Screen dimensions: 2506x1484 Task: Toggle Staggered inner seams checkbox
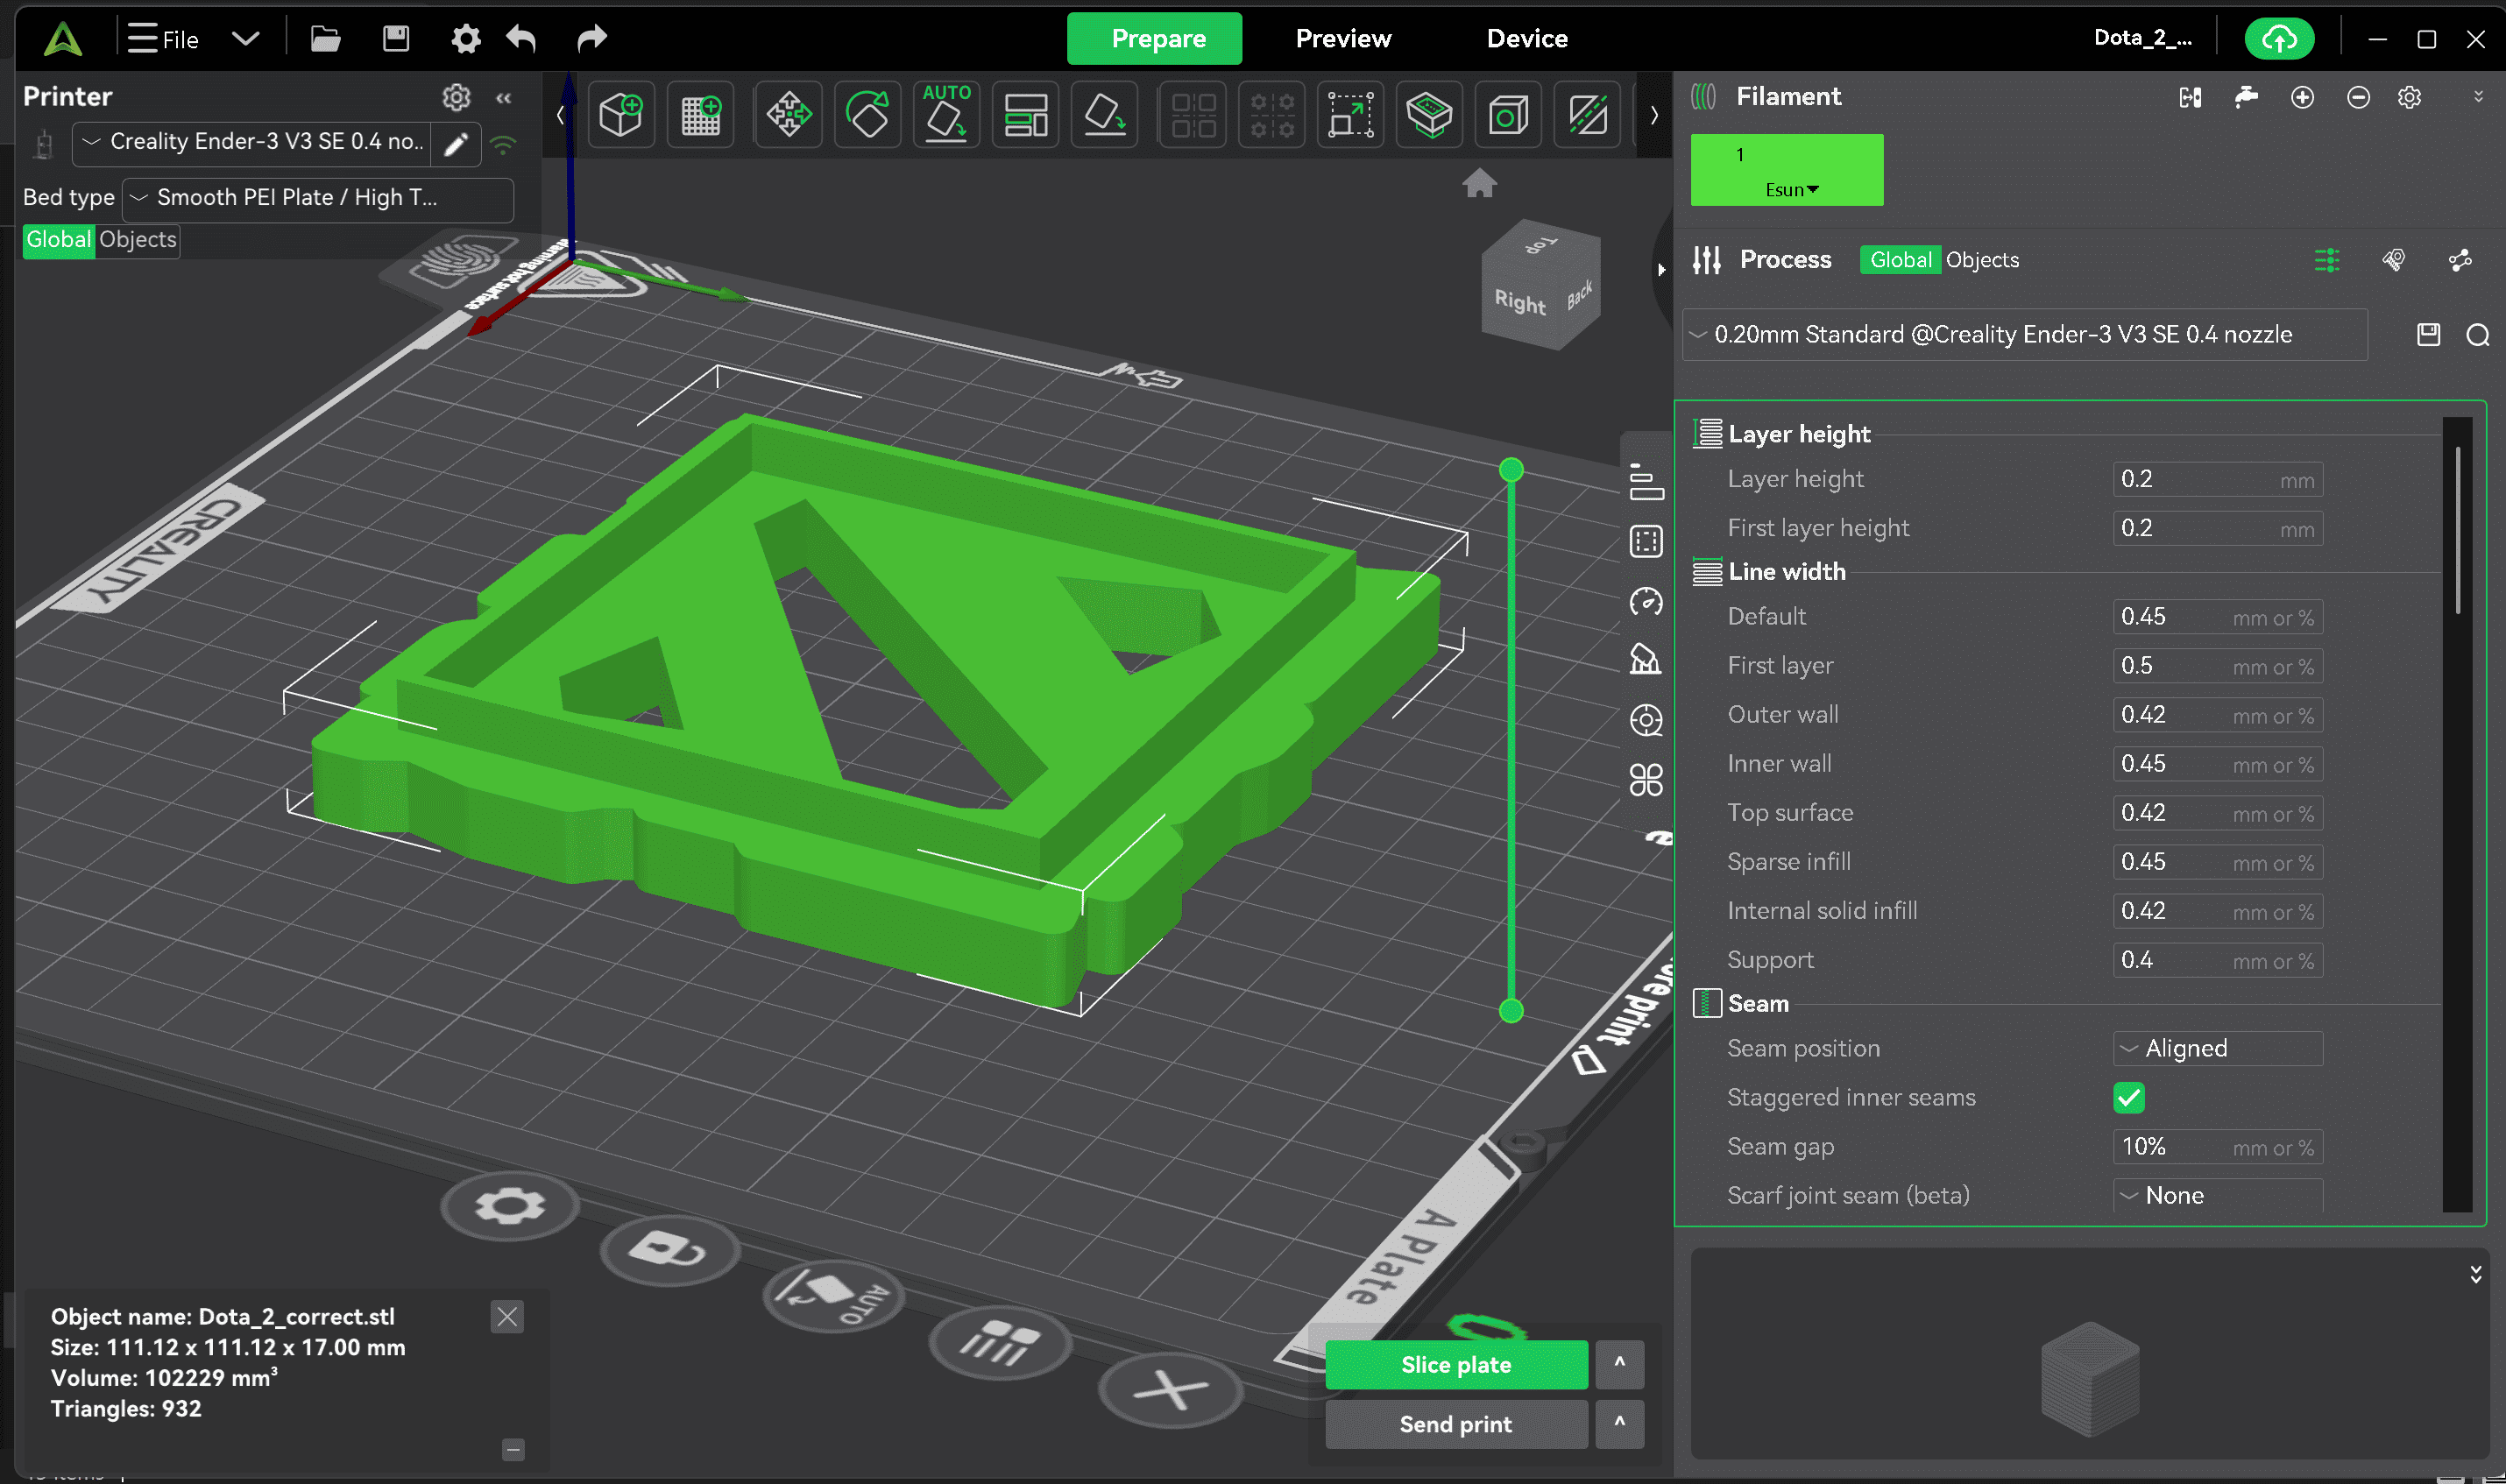[2129, 1098]
